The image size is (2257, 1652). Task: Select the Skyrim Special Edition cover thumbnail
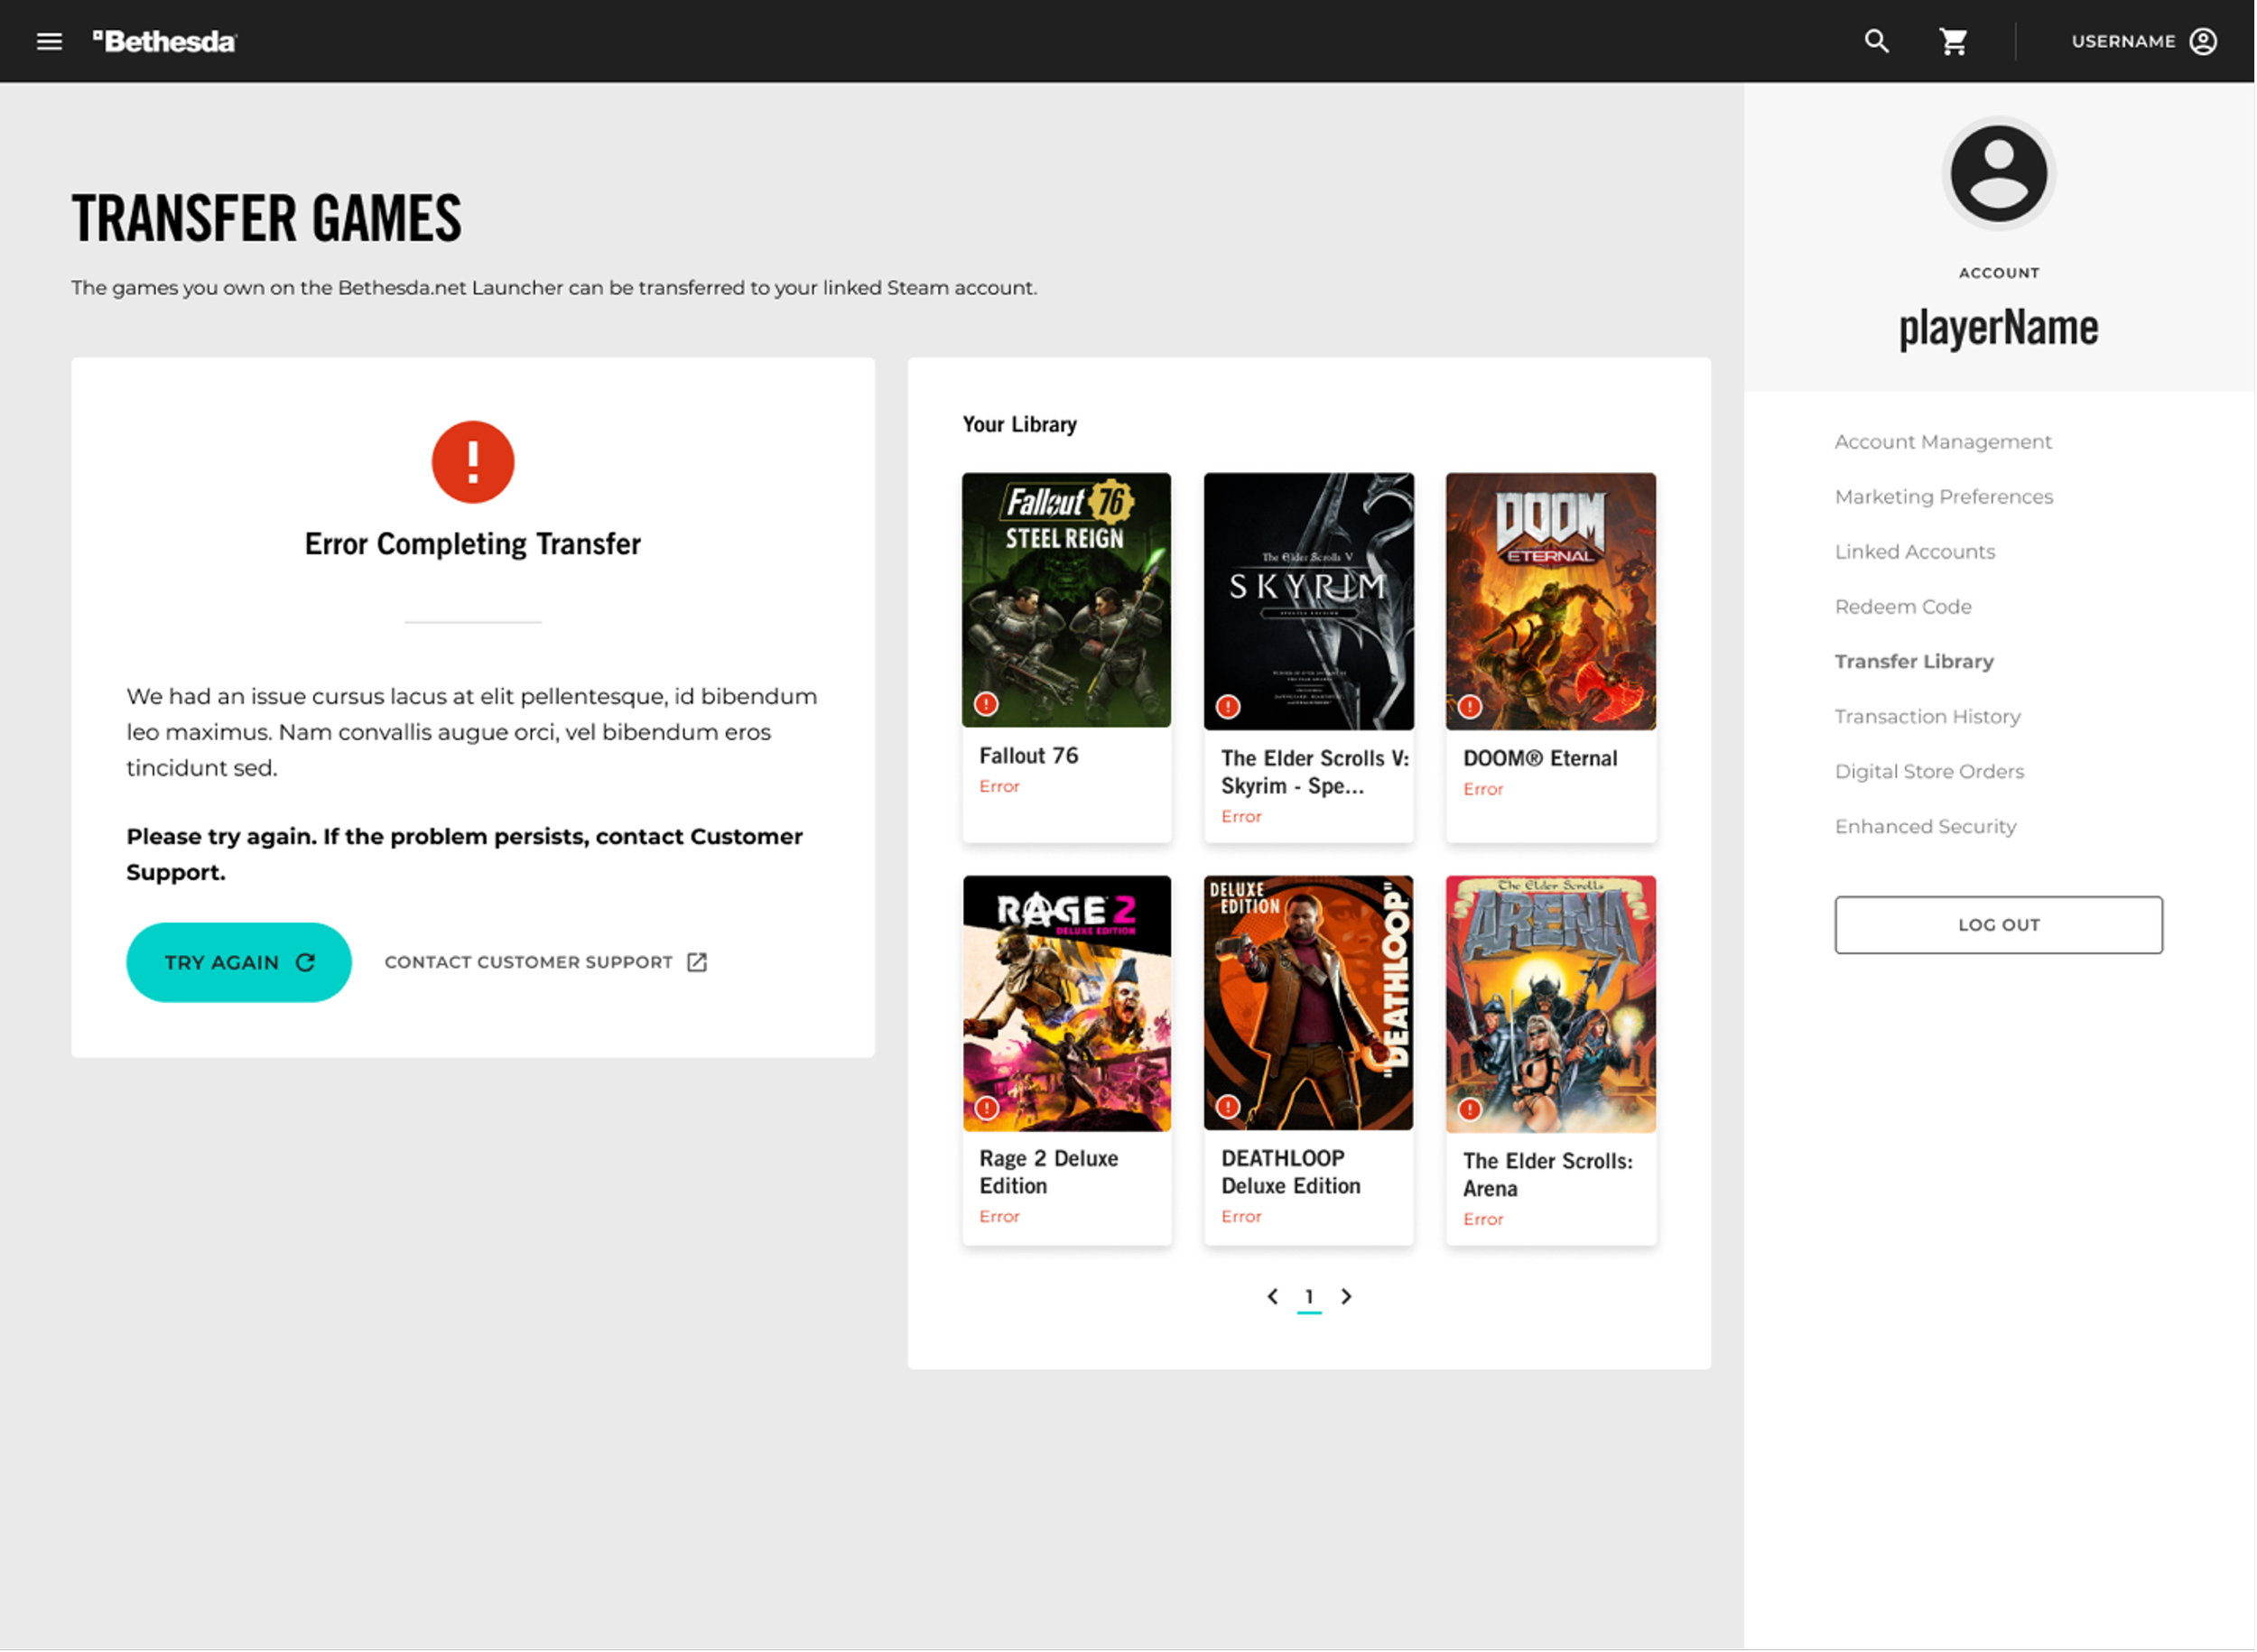[x=1309, y=602]
